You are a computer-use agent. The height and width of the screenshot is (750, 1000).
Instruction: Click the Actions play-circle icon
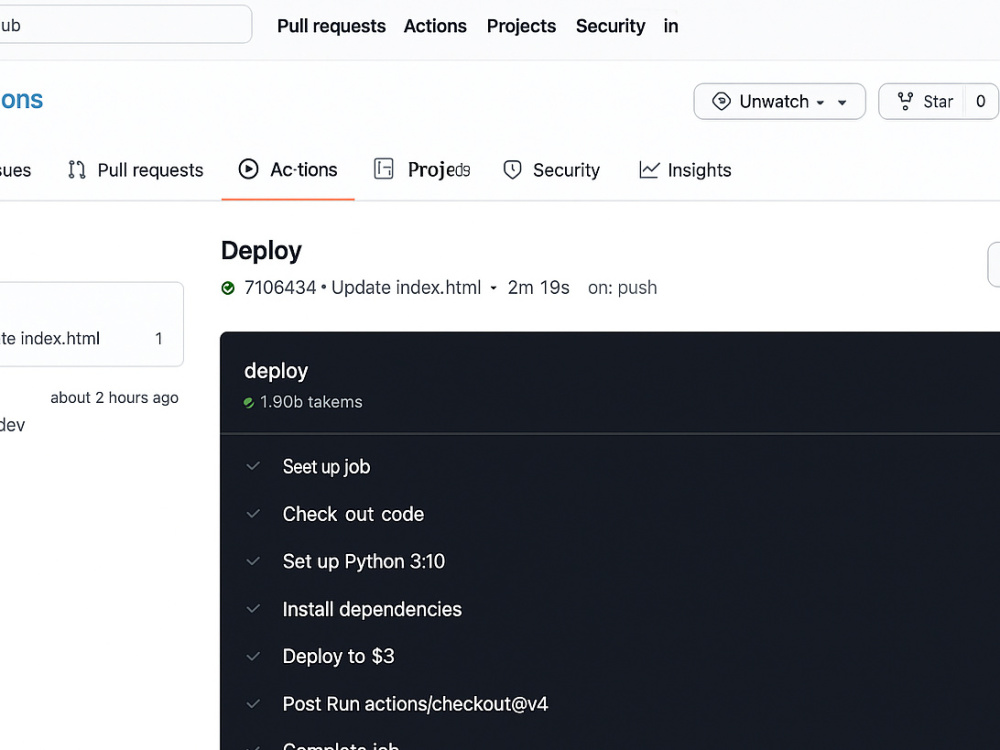tap(248, 169)
